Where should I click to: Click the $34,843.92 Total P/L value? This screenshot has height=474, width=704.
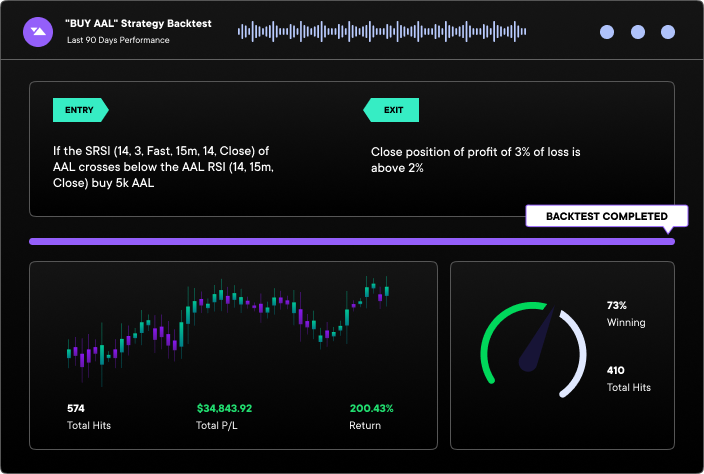(x=224, y=408)
